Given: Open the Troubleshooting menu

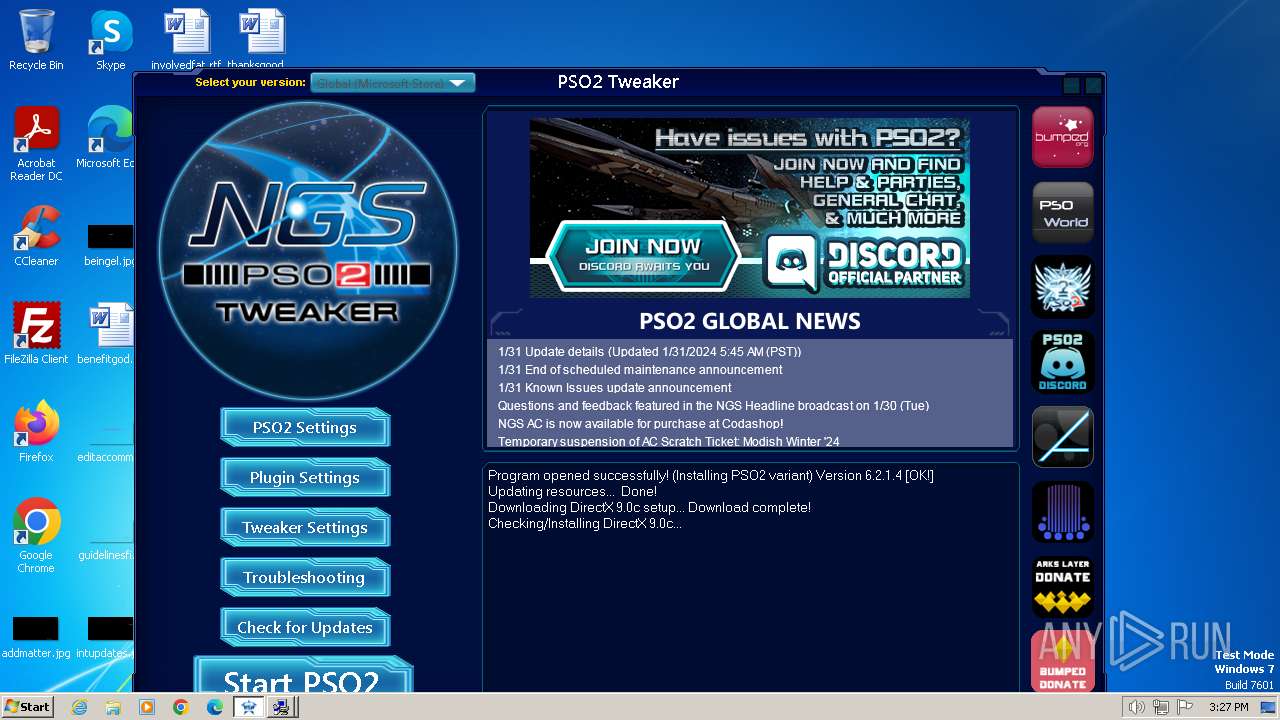Looking at the screenshot, I should coord(305,577).
